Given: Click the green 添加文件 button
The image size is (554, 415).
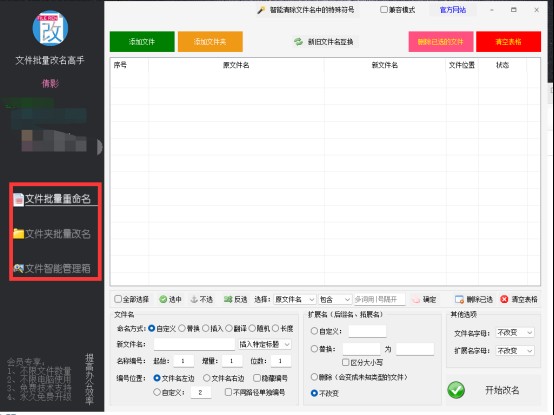Looking at the screenshot, I should (x=142, y=42).
